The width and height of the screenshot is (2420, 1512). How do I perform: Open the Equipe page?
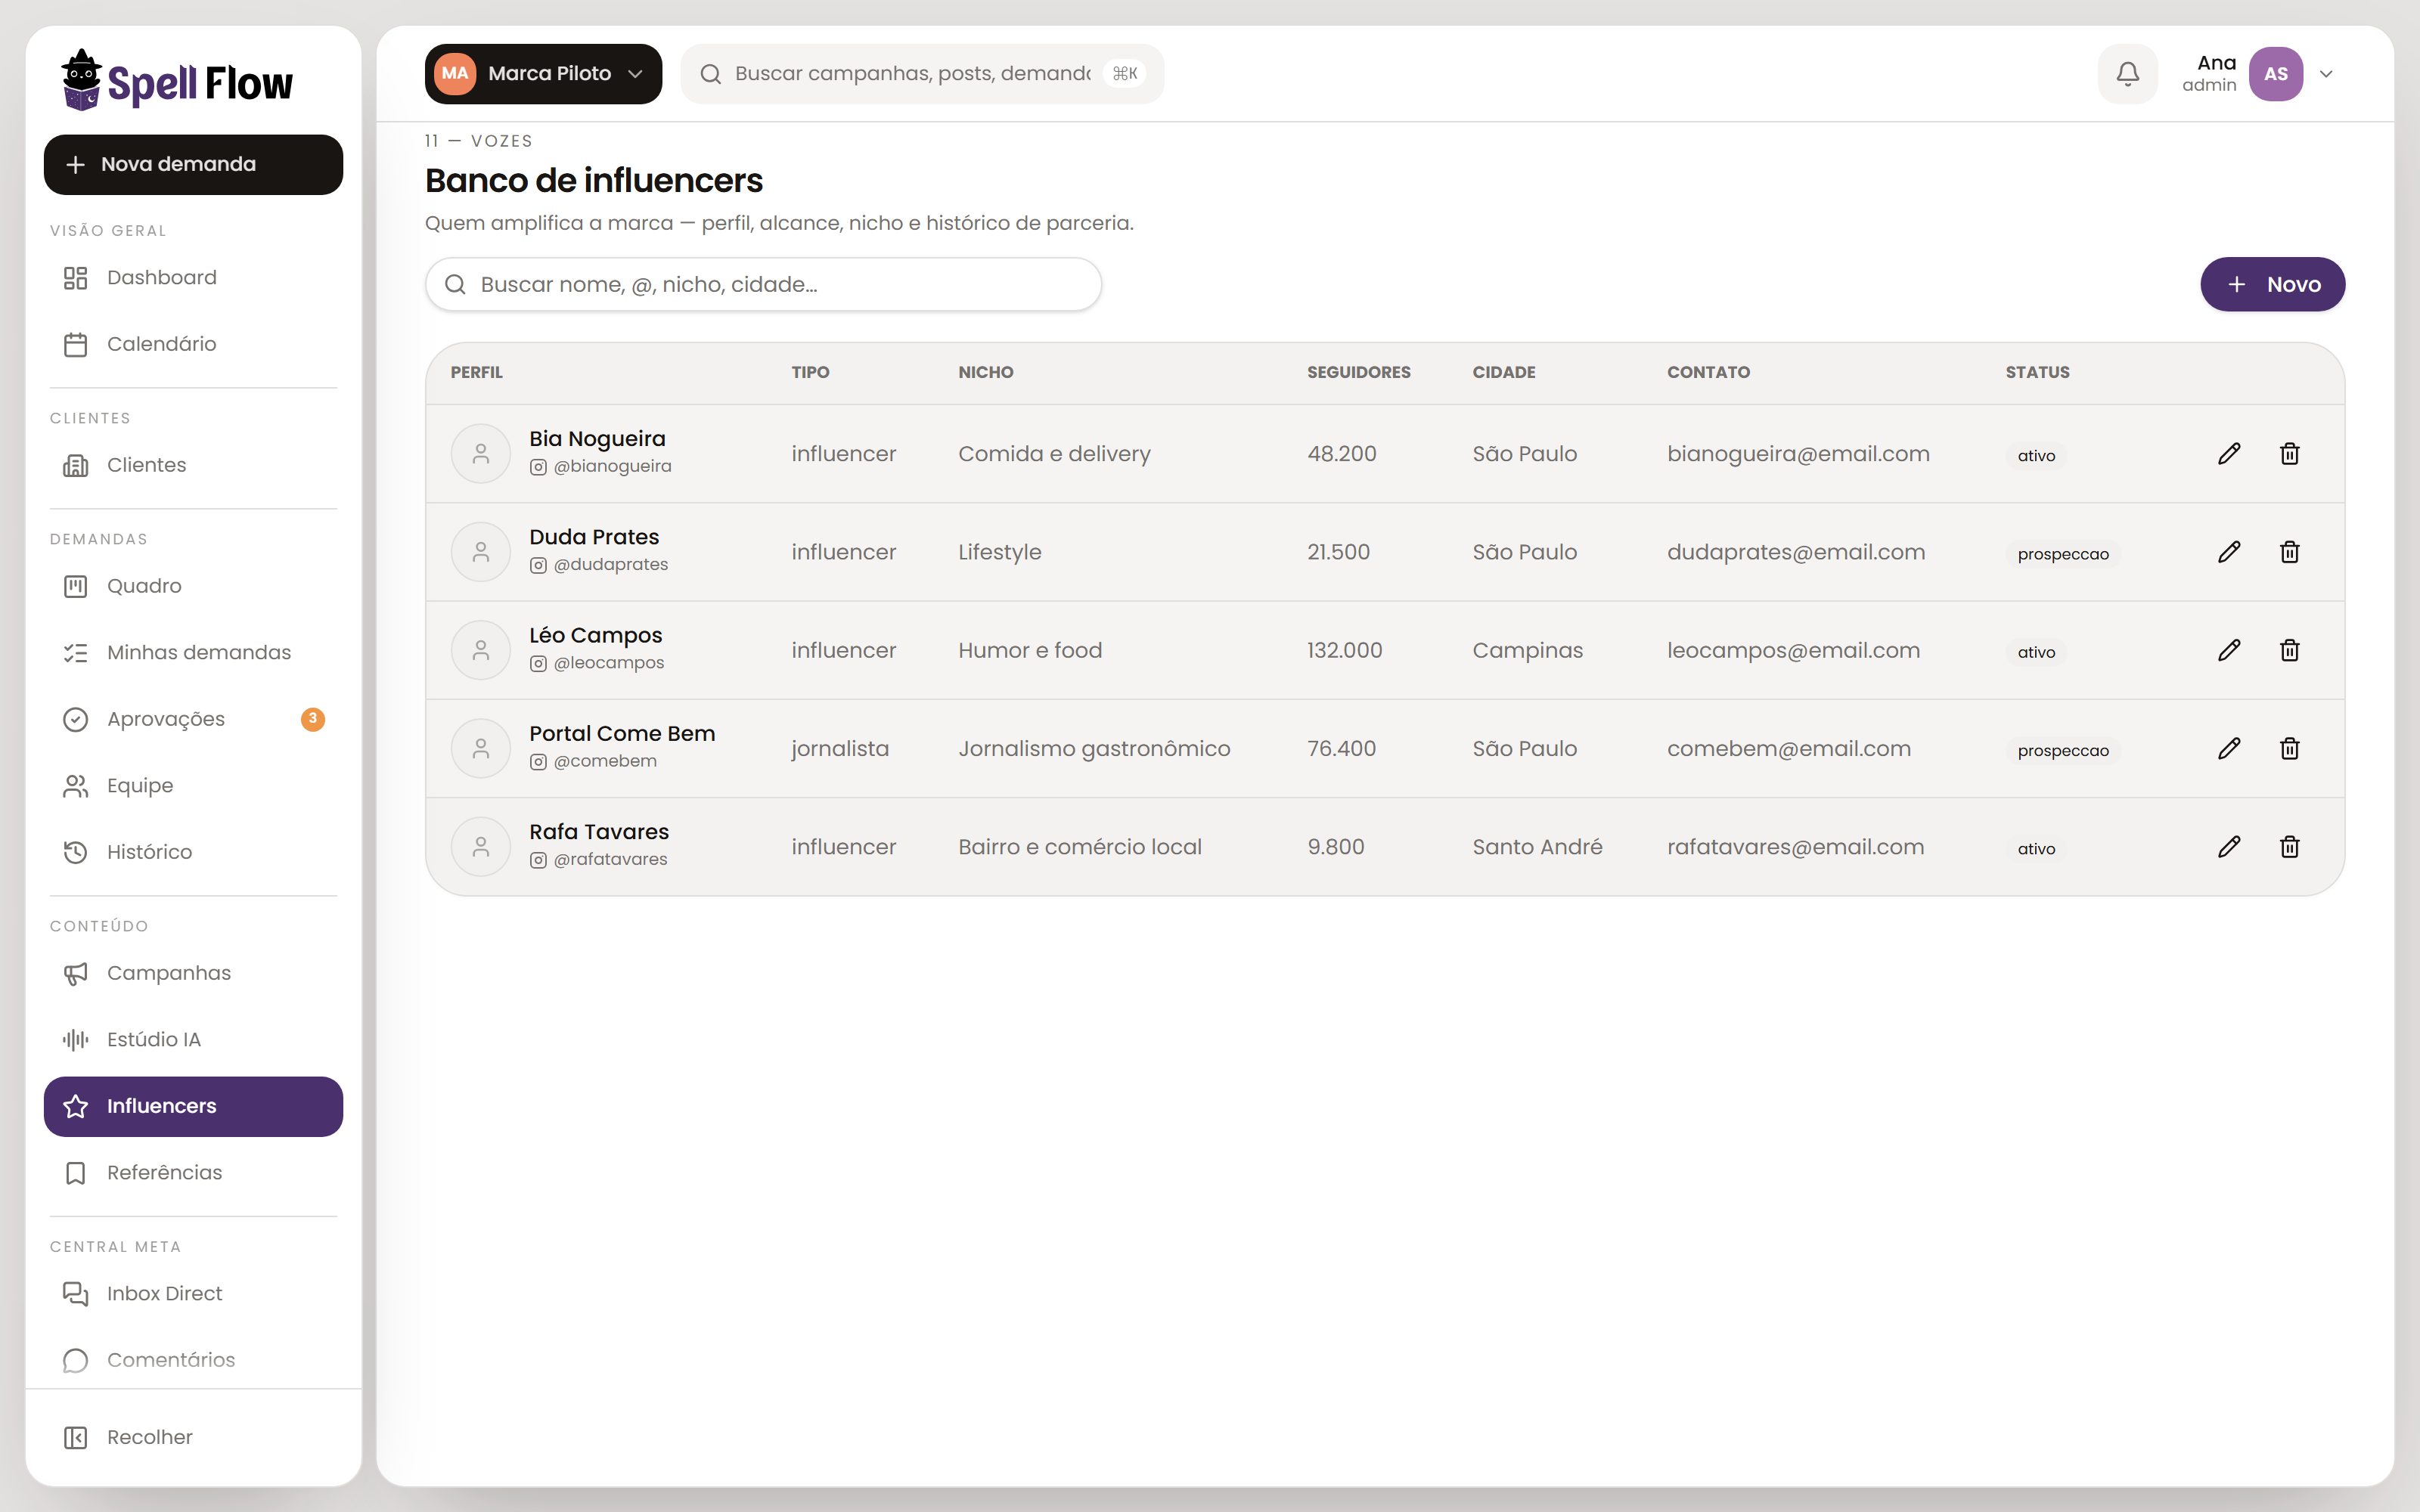pos(193,786)
